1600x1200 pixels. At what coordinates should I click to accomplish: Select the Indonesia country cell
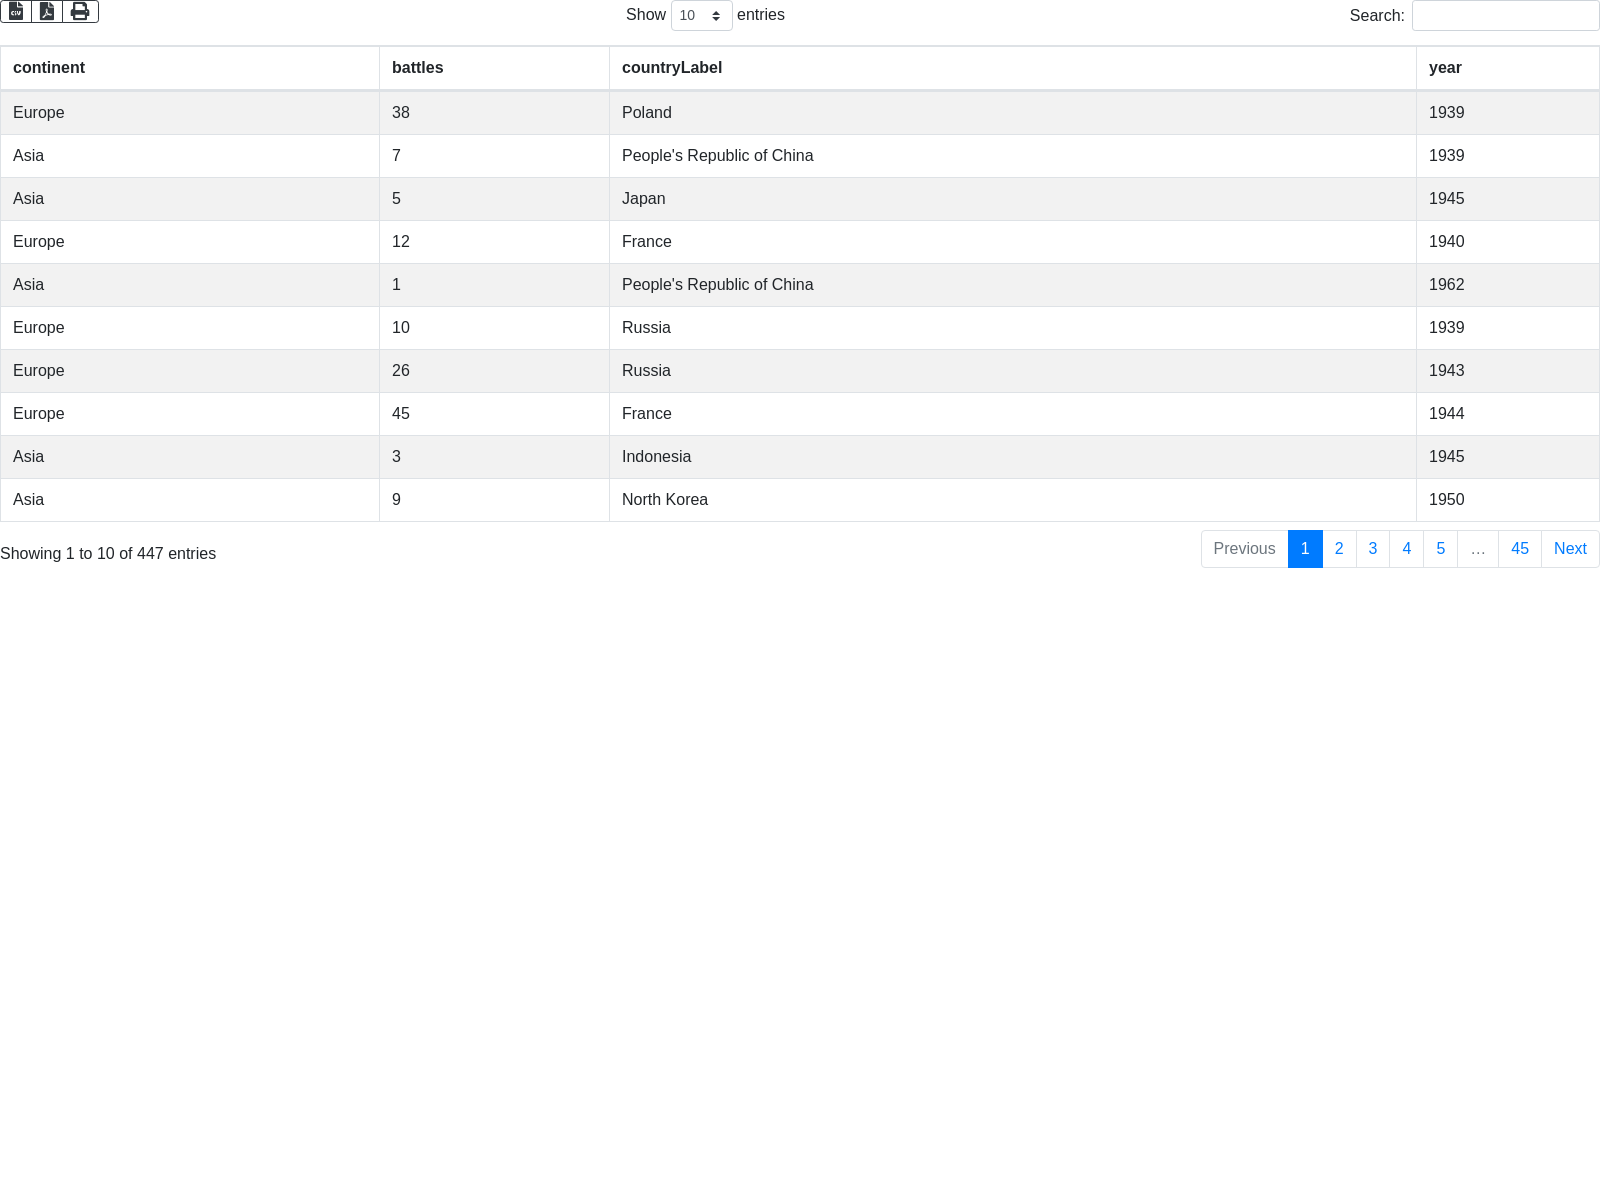click(x=656, y=457)
